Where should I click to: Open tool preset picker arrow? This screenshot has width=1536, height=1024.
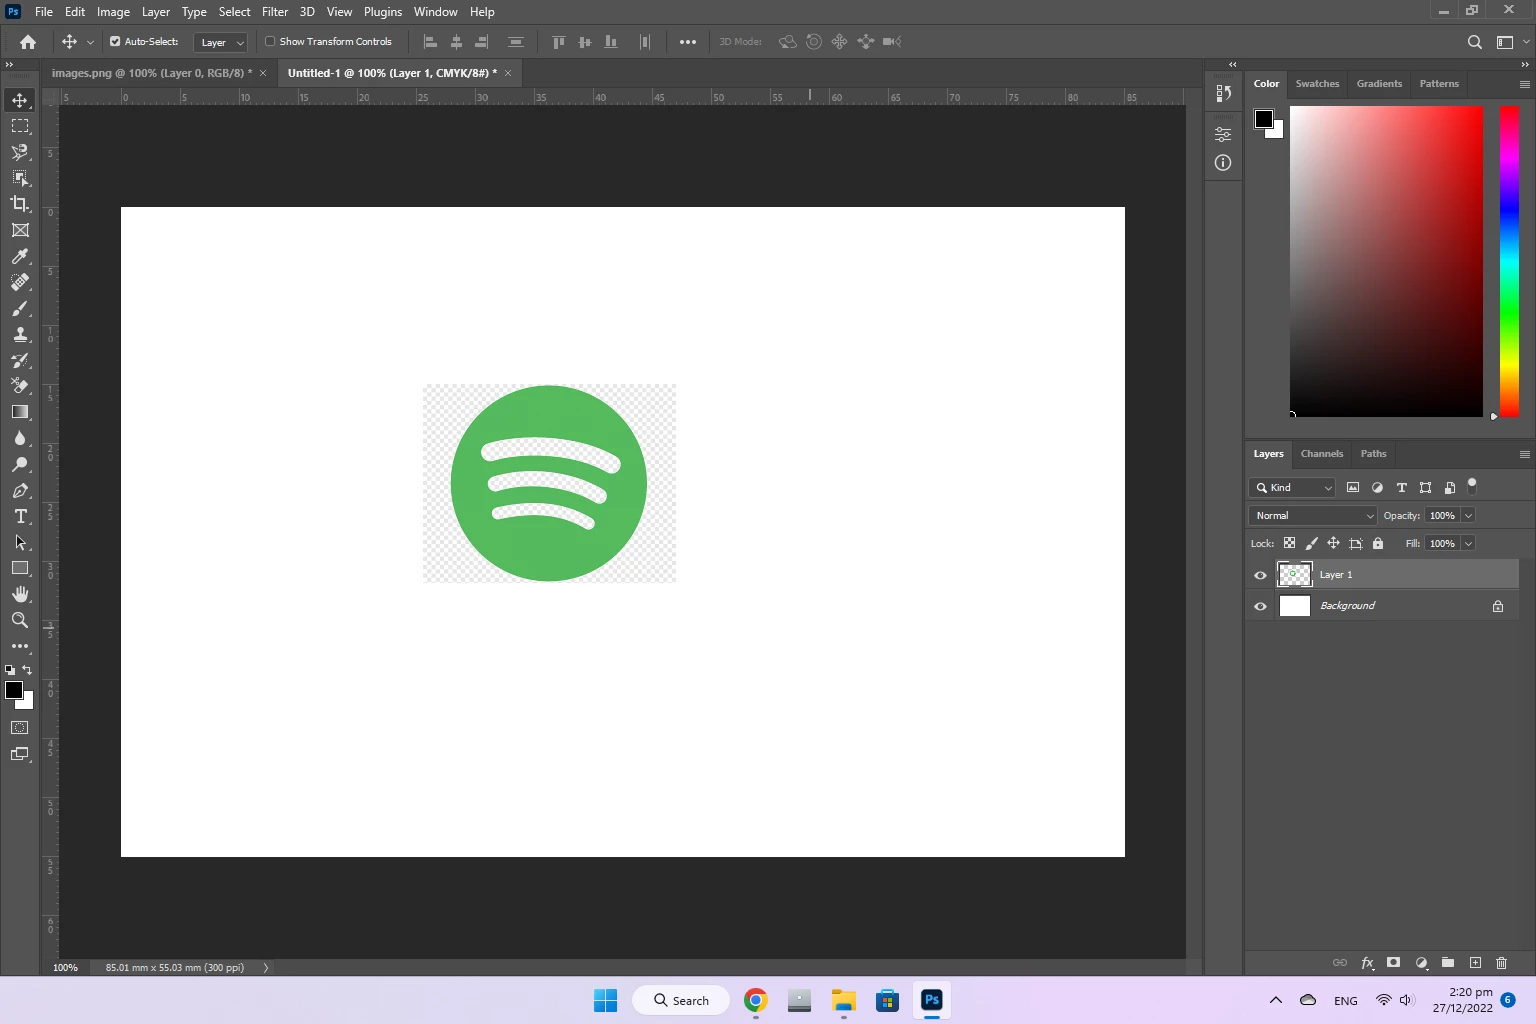[x=90, y=42]
